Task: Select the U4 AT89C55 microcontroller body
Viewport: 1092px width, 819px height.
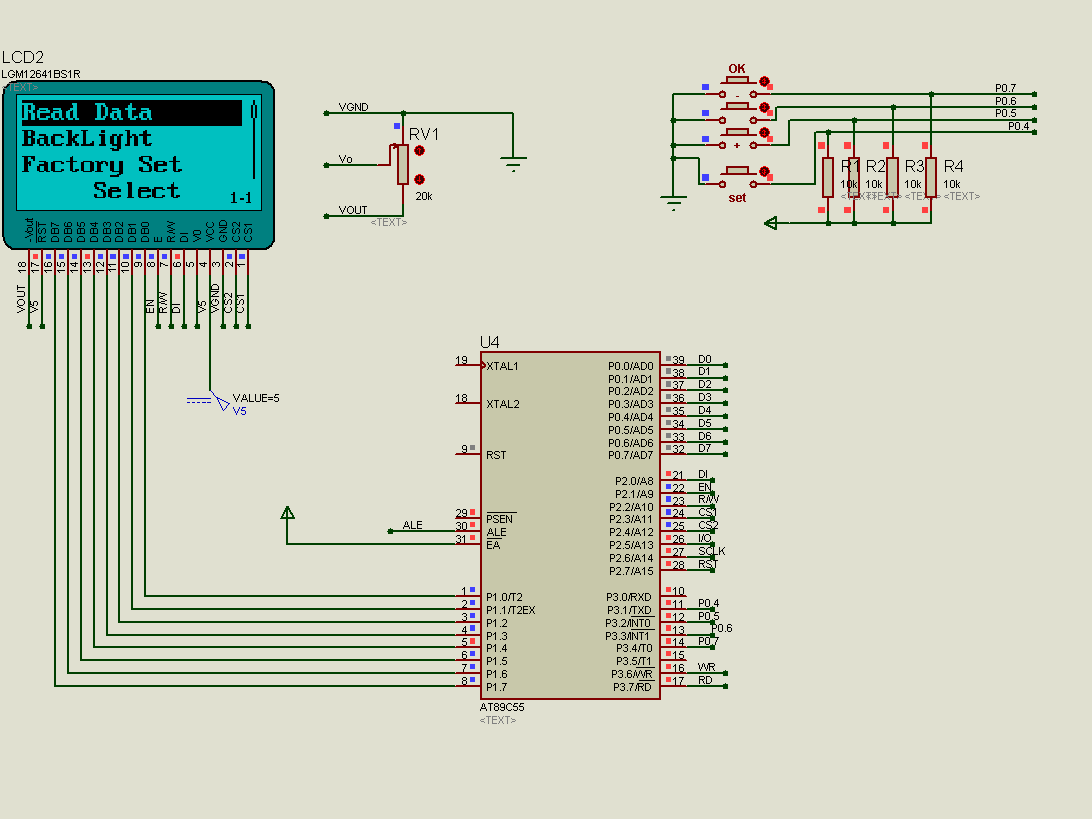Action: pyautogui.click(x=570, y=525)
